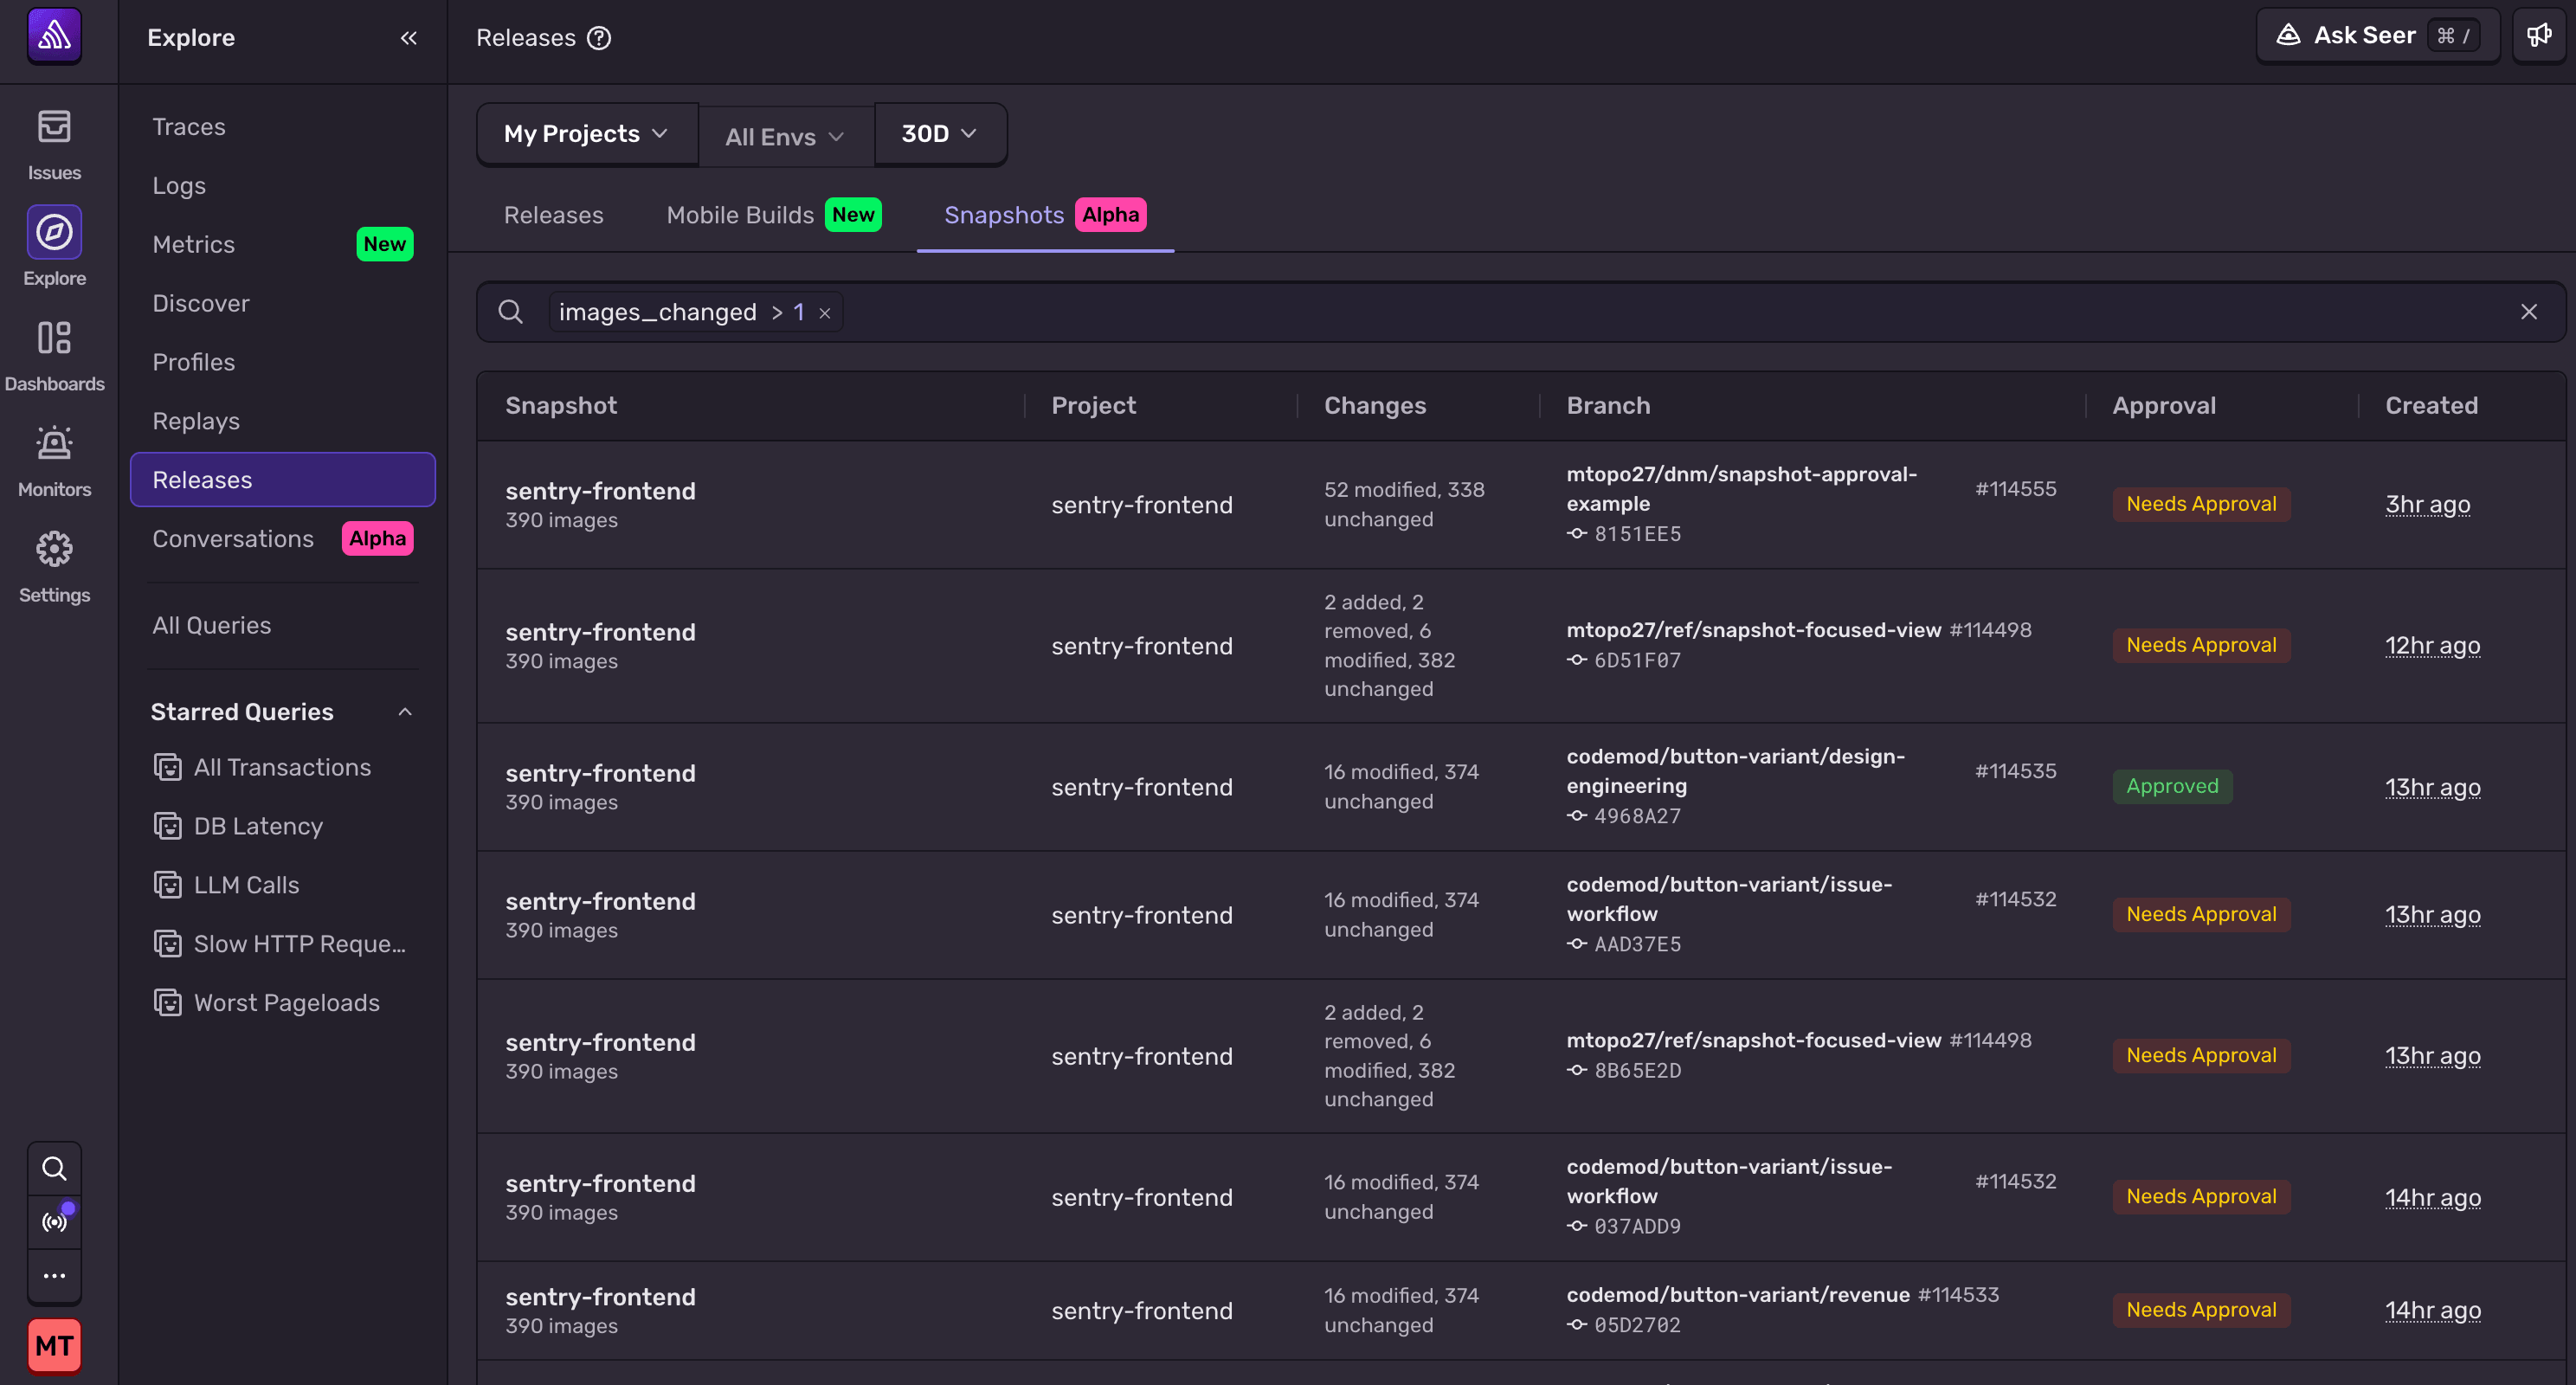Open the Dashboards section

click(x=54, y=356)
